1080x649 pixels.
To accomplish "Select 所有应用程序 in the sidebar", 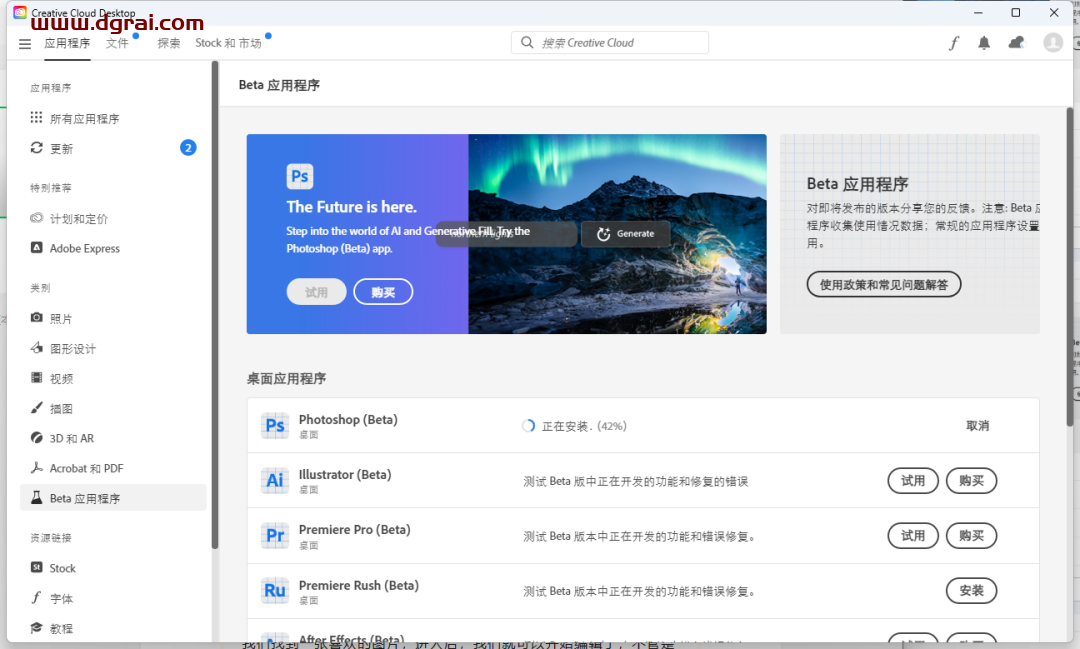I will pos(84,119).
